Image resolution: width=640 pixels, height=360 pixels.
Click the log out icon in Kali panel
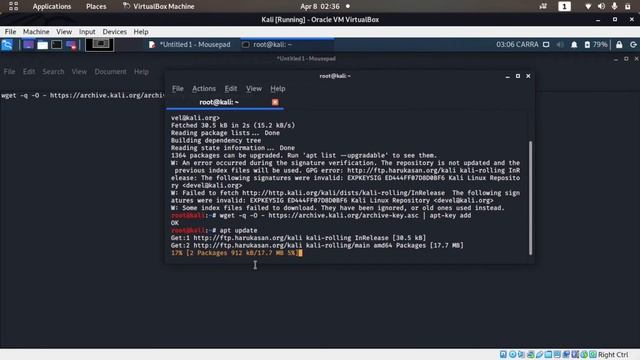coord(633,44)
